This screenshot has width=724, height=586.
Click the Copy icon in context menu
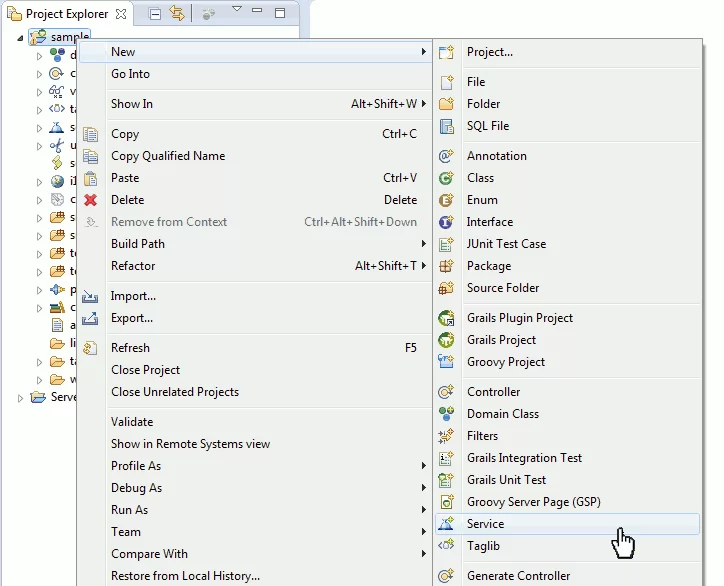(x=90, y=134)
